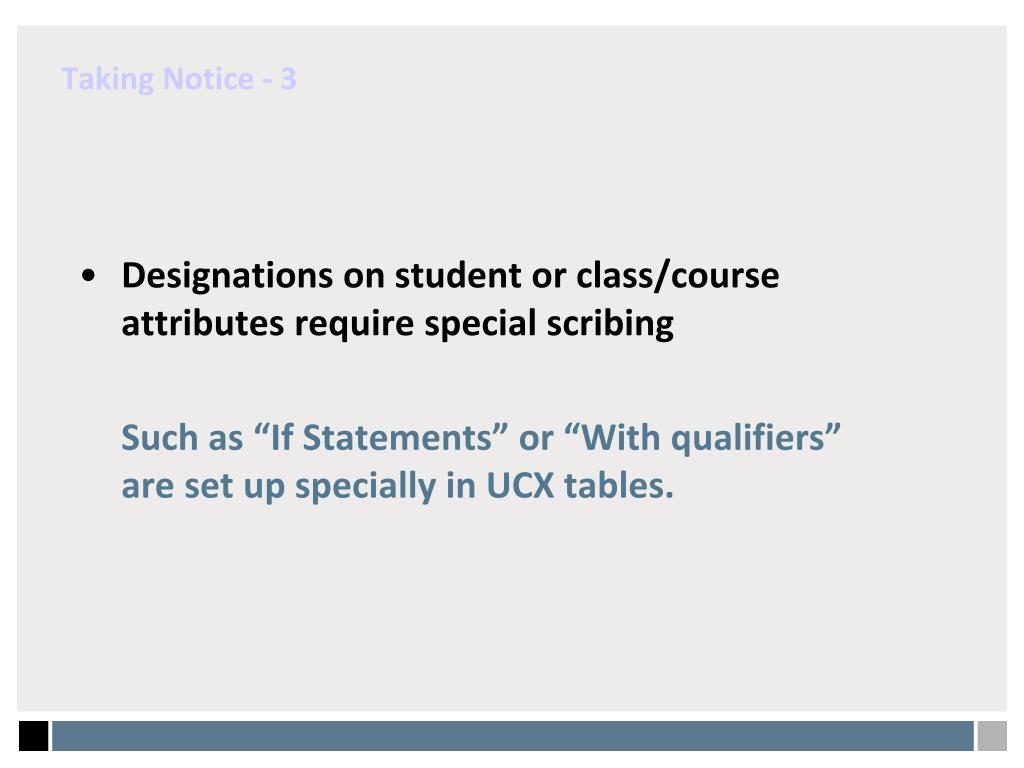Click the slate blue footer bar

[513, 736]
